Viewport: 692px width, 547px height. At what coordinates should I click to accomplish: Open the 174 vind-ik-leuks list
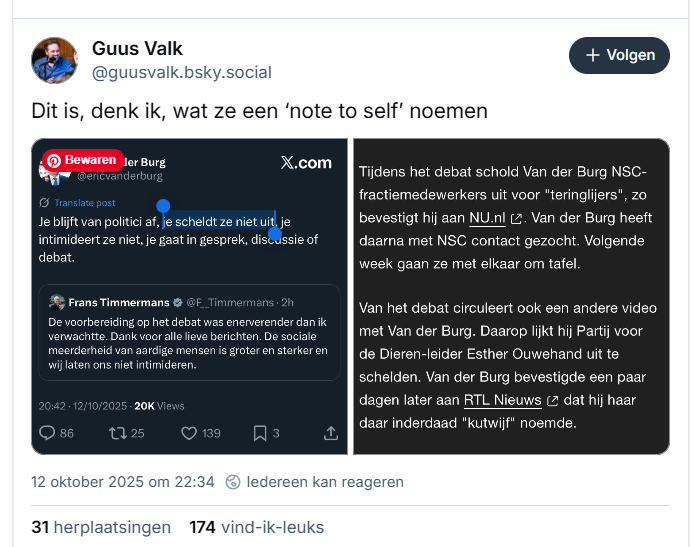(x=256, y=527)
